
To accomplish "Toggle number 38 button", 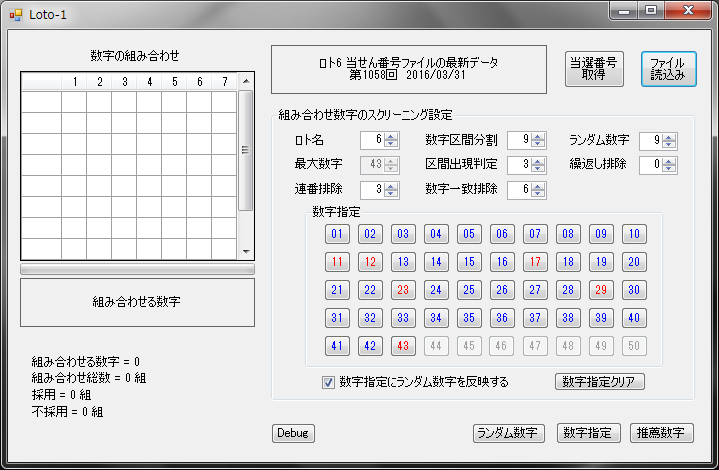I will point(568,318).
